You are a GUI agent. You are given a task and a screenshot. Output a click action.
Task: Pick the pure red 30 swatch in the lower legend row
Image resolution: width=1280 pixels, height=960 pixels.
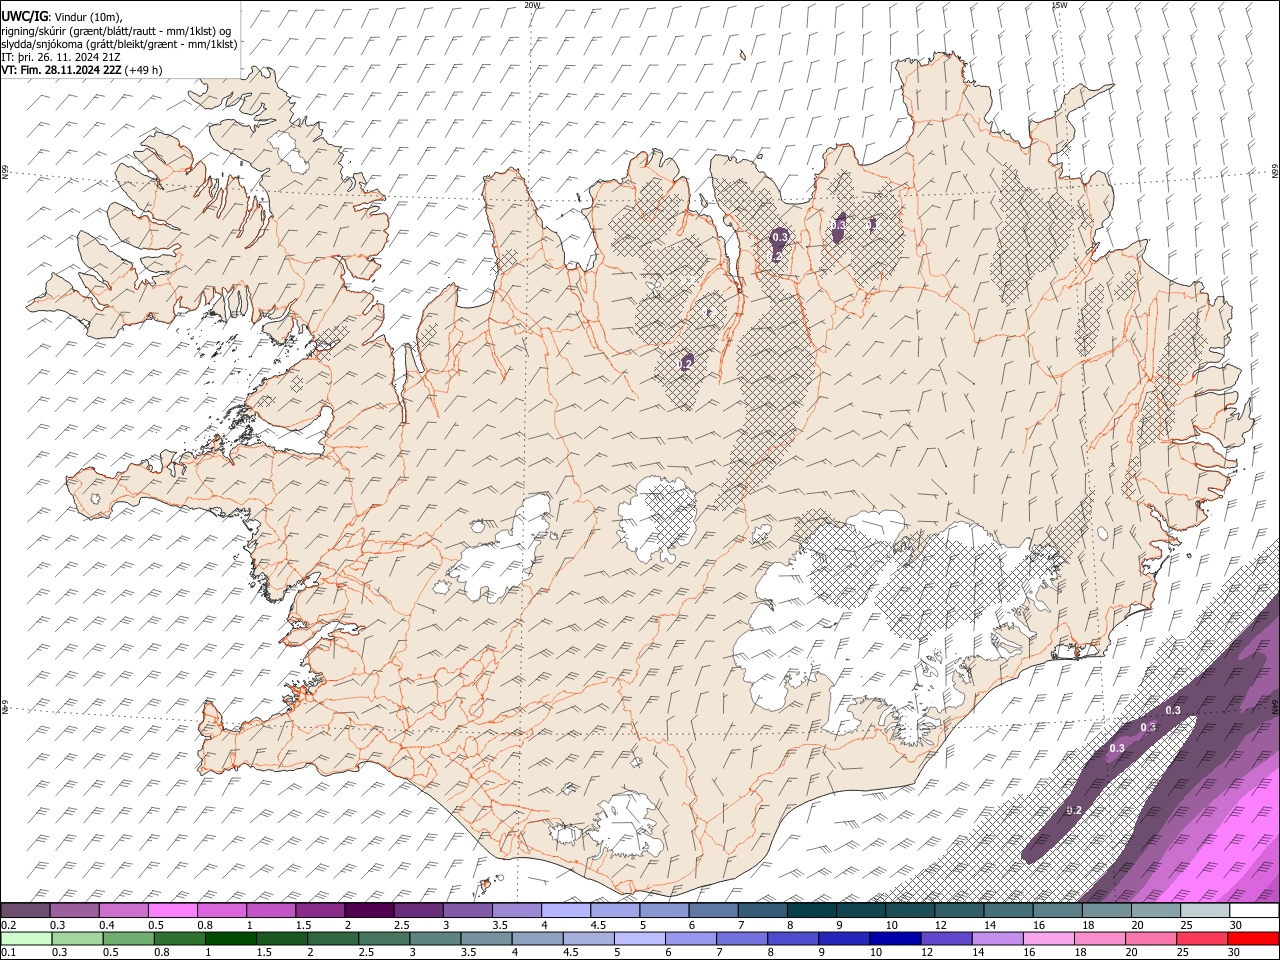(1253, 938)
